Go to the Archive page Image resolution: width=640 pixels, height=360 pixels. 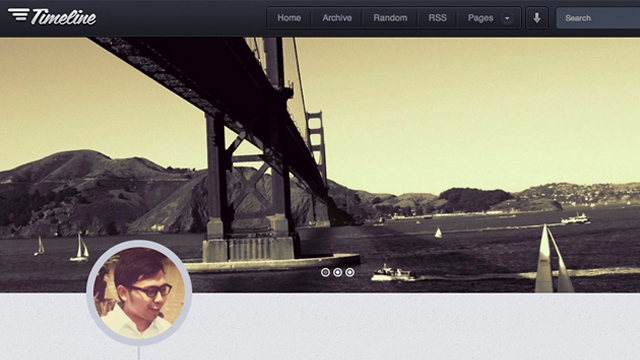click(x=337, y=18)
